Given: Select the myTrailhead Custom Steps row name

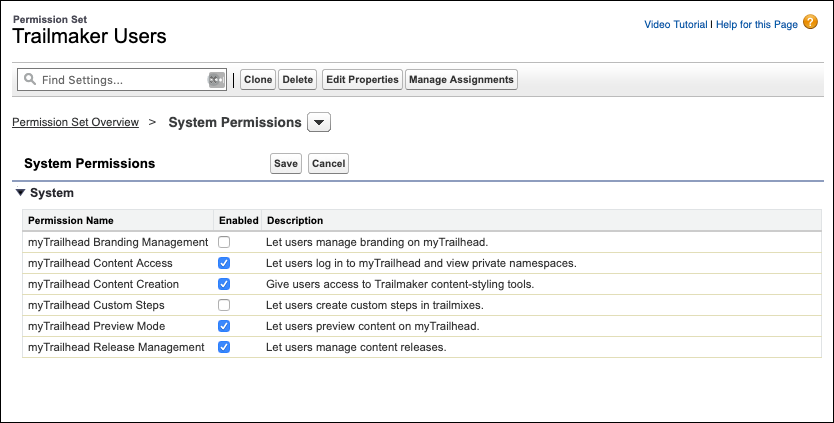Looking at the screenshot, I should click(x=96, y=305).
